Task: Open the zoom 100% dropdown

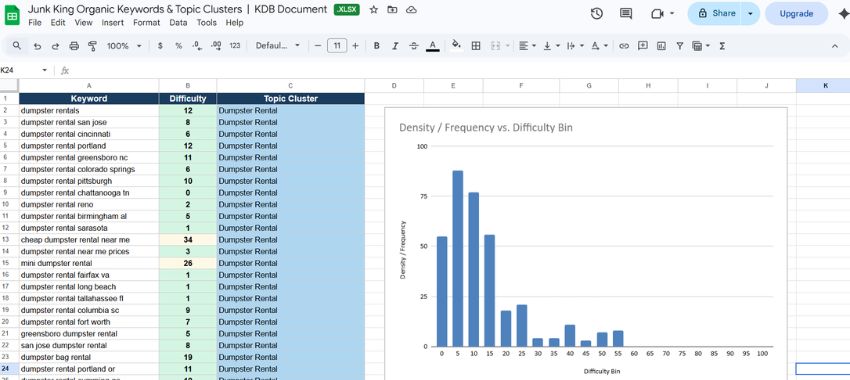Action: coord(124,46)
